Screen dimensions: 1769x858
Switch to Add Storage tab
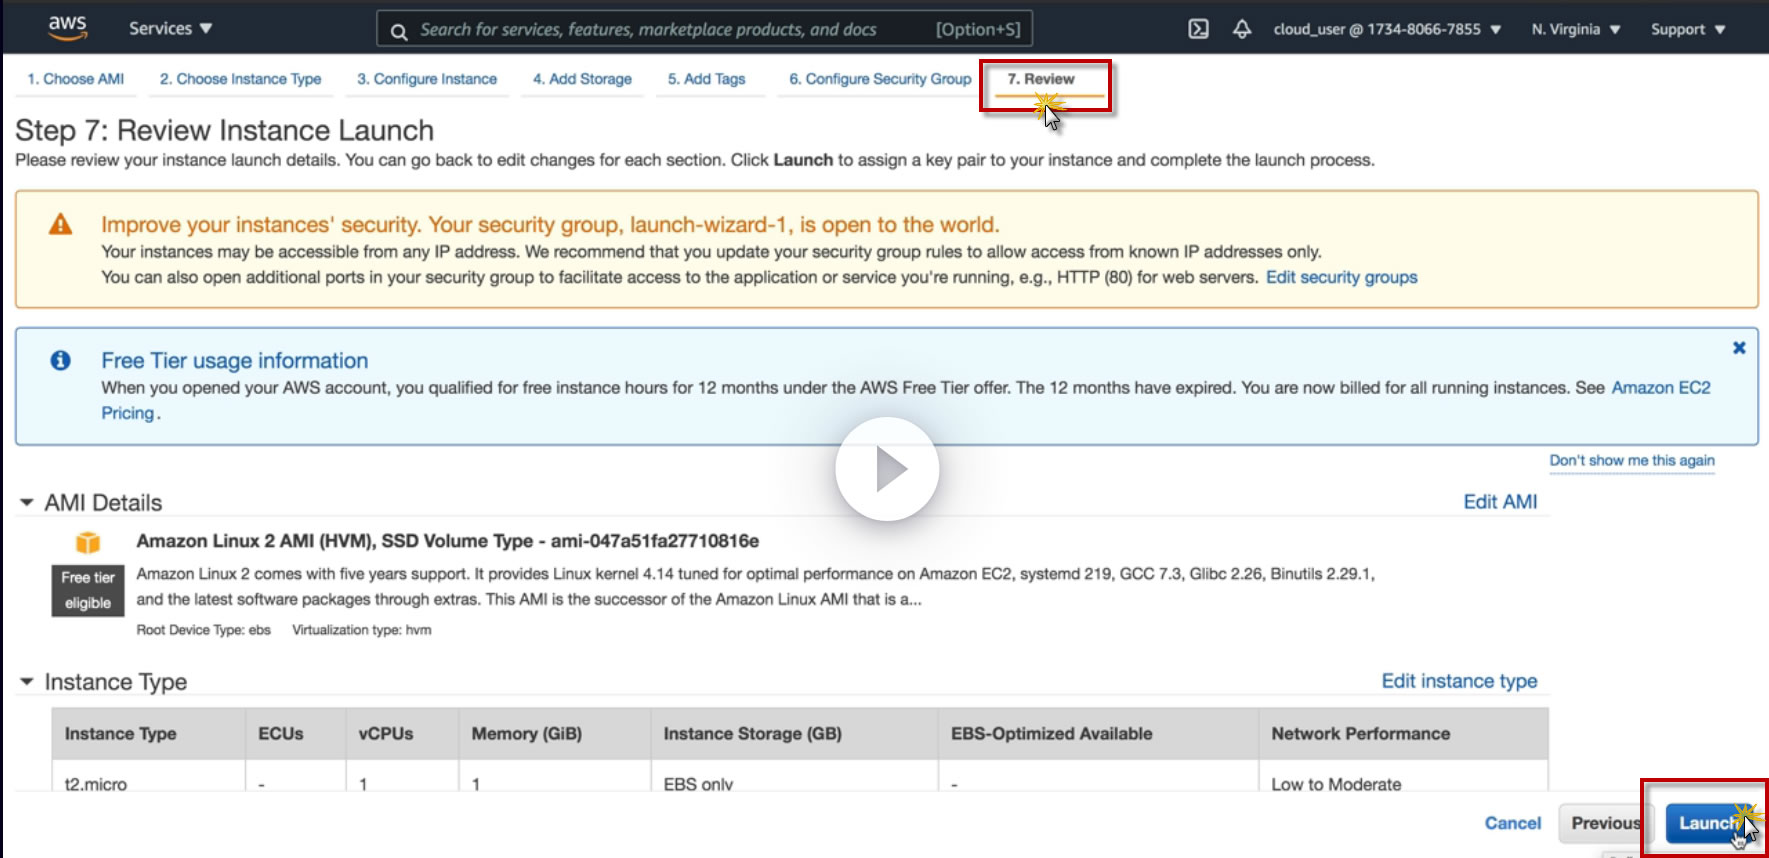582,79
